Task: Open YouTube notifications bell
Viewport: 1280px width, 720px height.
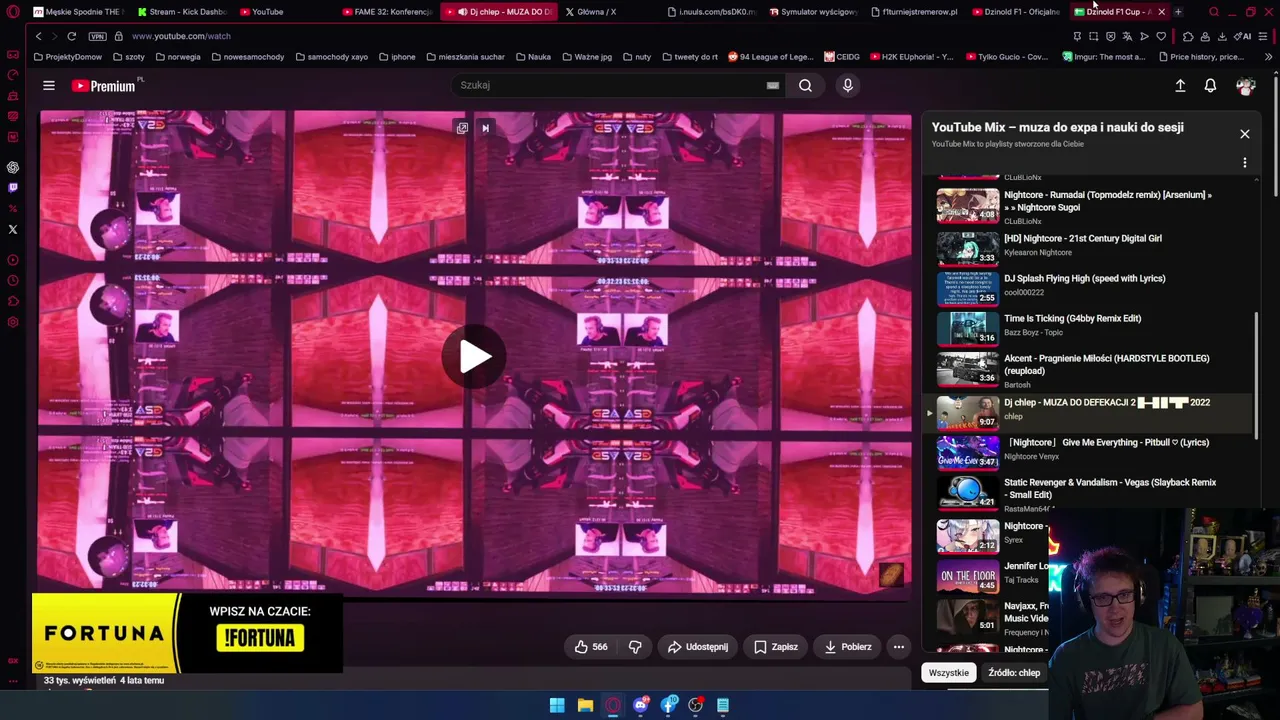Action: point(1210,86)
